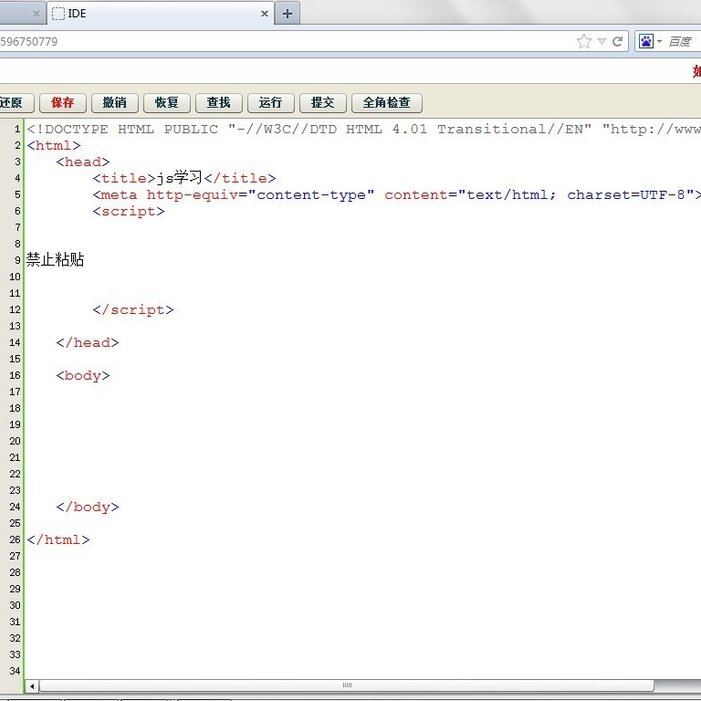Viewport: 701px width, 701px height.
Task: Click the </body> tag on line 24
Action: (x=88, y=507)
